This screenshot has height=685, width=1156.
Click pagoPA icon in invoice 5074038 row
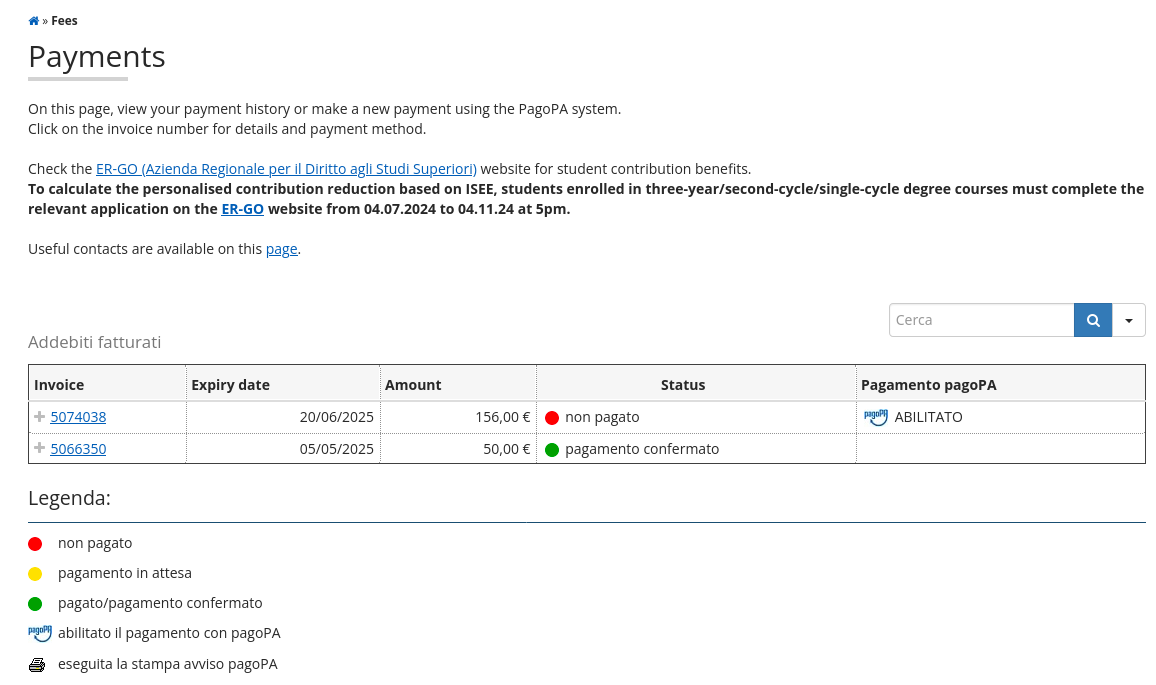point(876,417)
